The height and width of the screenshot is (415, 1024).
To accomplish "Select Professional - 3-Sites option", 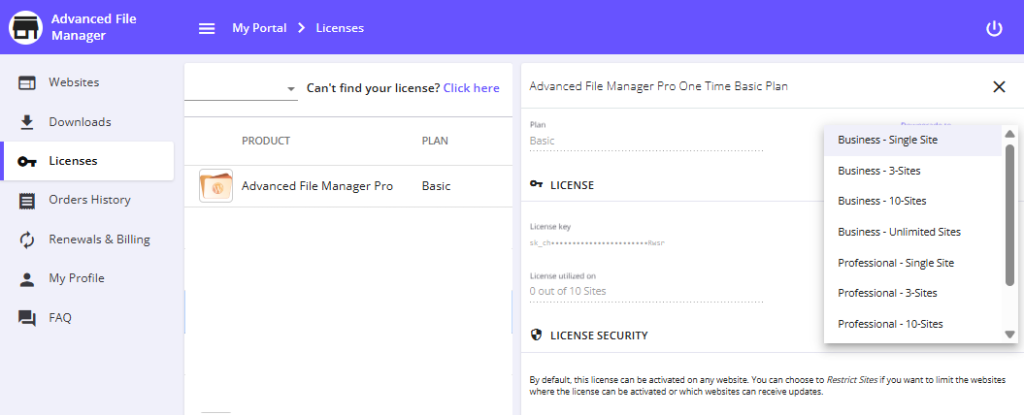I will pos(913,293).
